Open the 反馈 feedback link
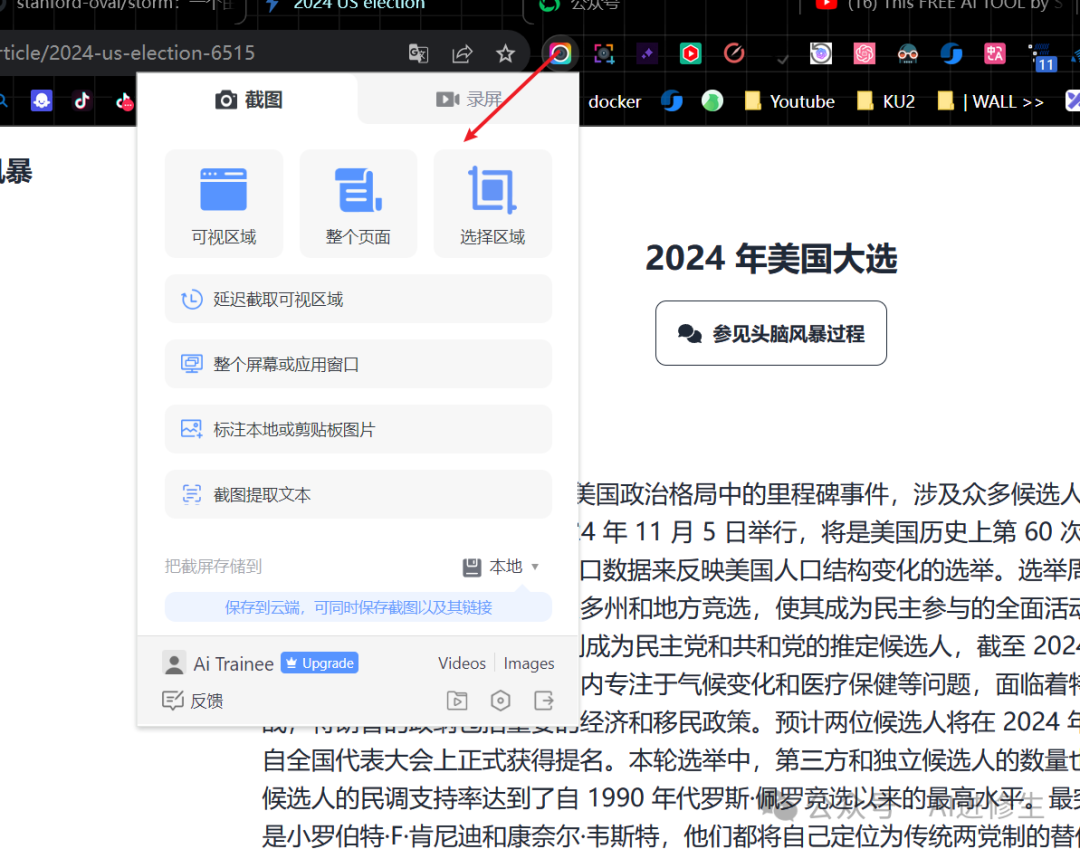Viewport: 1080px width, 849px height. [193, 701]
